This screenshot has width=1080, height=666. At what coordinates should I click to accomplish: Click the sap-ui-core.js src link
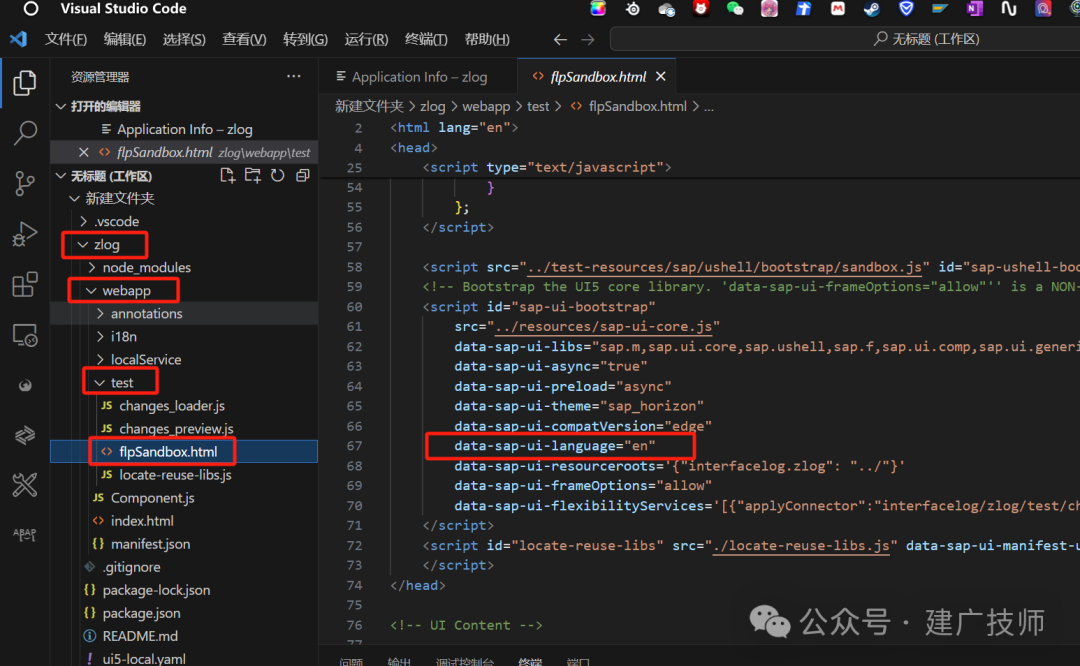click(x=604, y=326)
